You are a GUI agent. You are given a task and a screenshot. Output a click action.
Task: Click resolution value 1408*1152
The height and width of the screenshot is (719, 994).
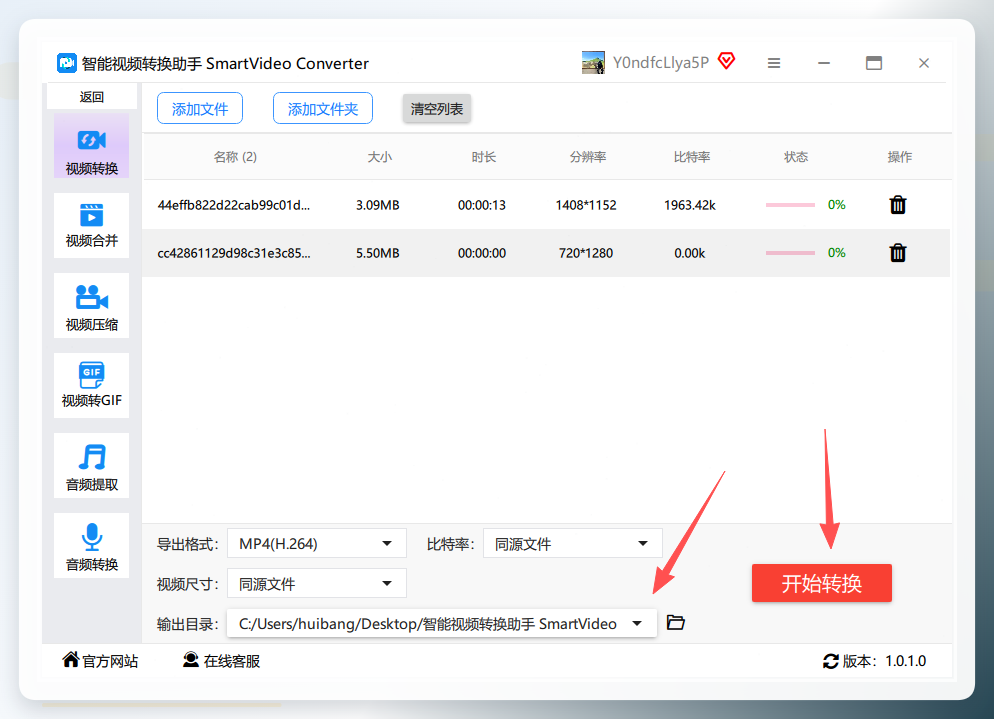pos(586,205)
